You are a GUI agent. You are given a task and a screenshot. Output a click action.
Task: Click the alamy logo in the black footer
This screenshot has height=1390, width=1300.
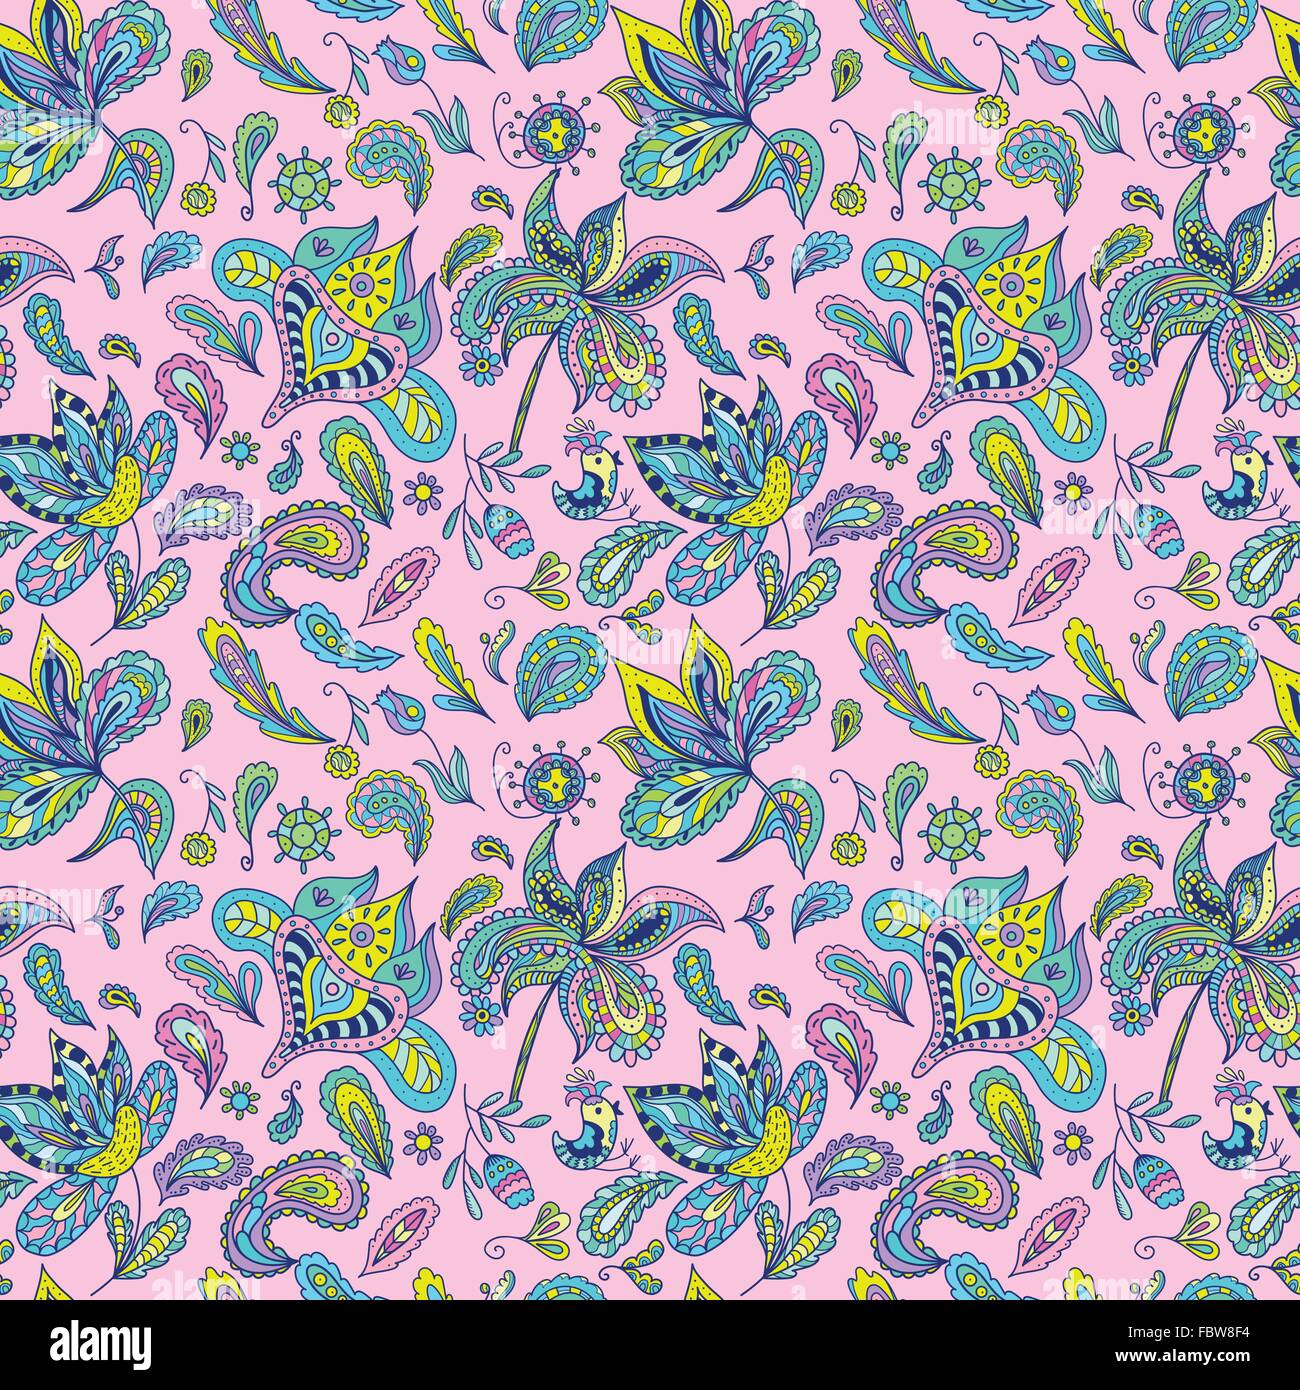tap(100, 1345)
